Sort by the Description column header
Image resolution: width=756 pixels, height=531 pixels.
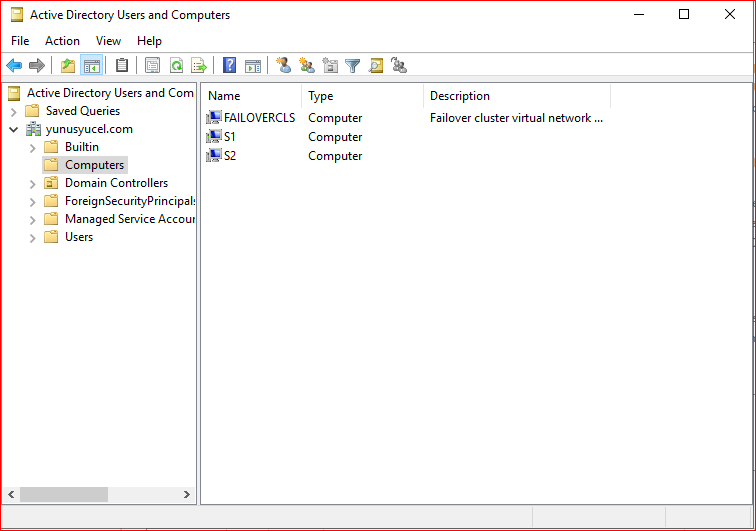517,96
